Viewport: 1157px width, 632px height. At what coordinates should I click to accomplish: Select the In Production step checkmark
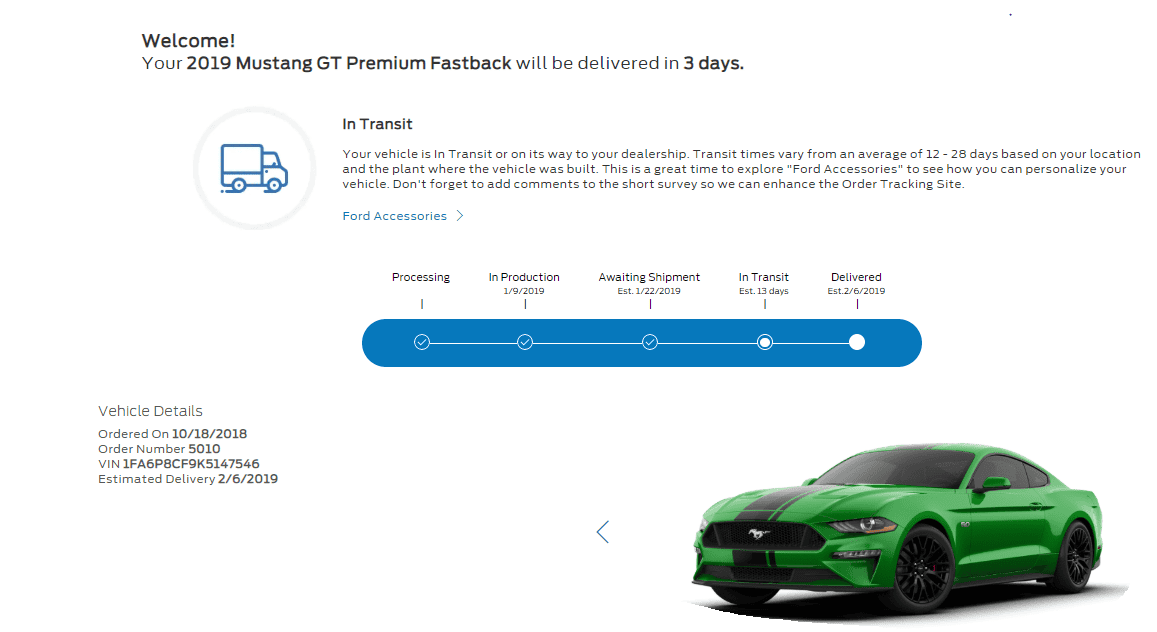point(525,342)
